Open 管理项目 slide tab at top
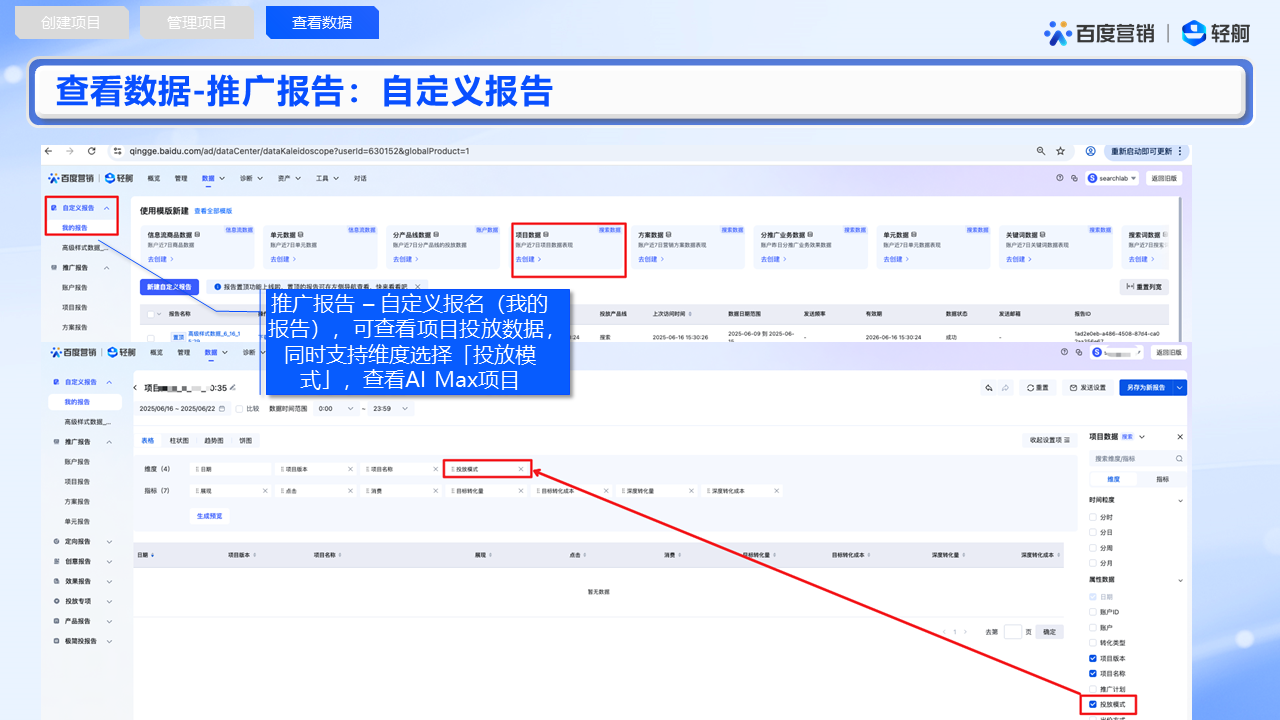 196,22
